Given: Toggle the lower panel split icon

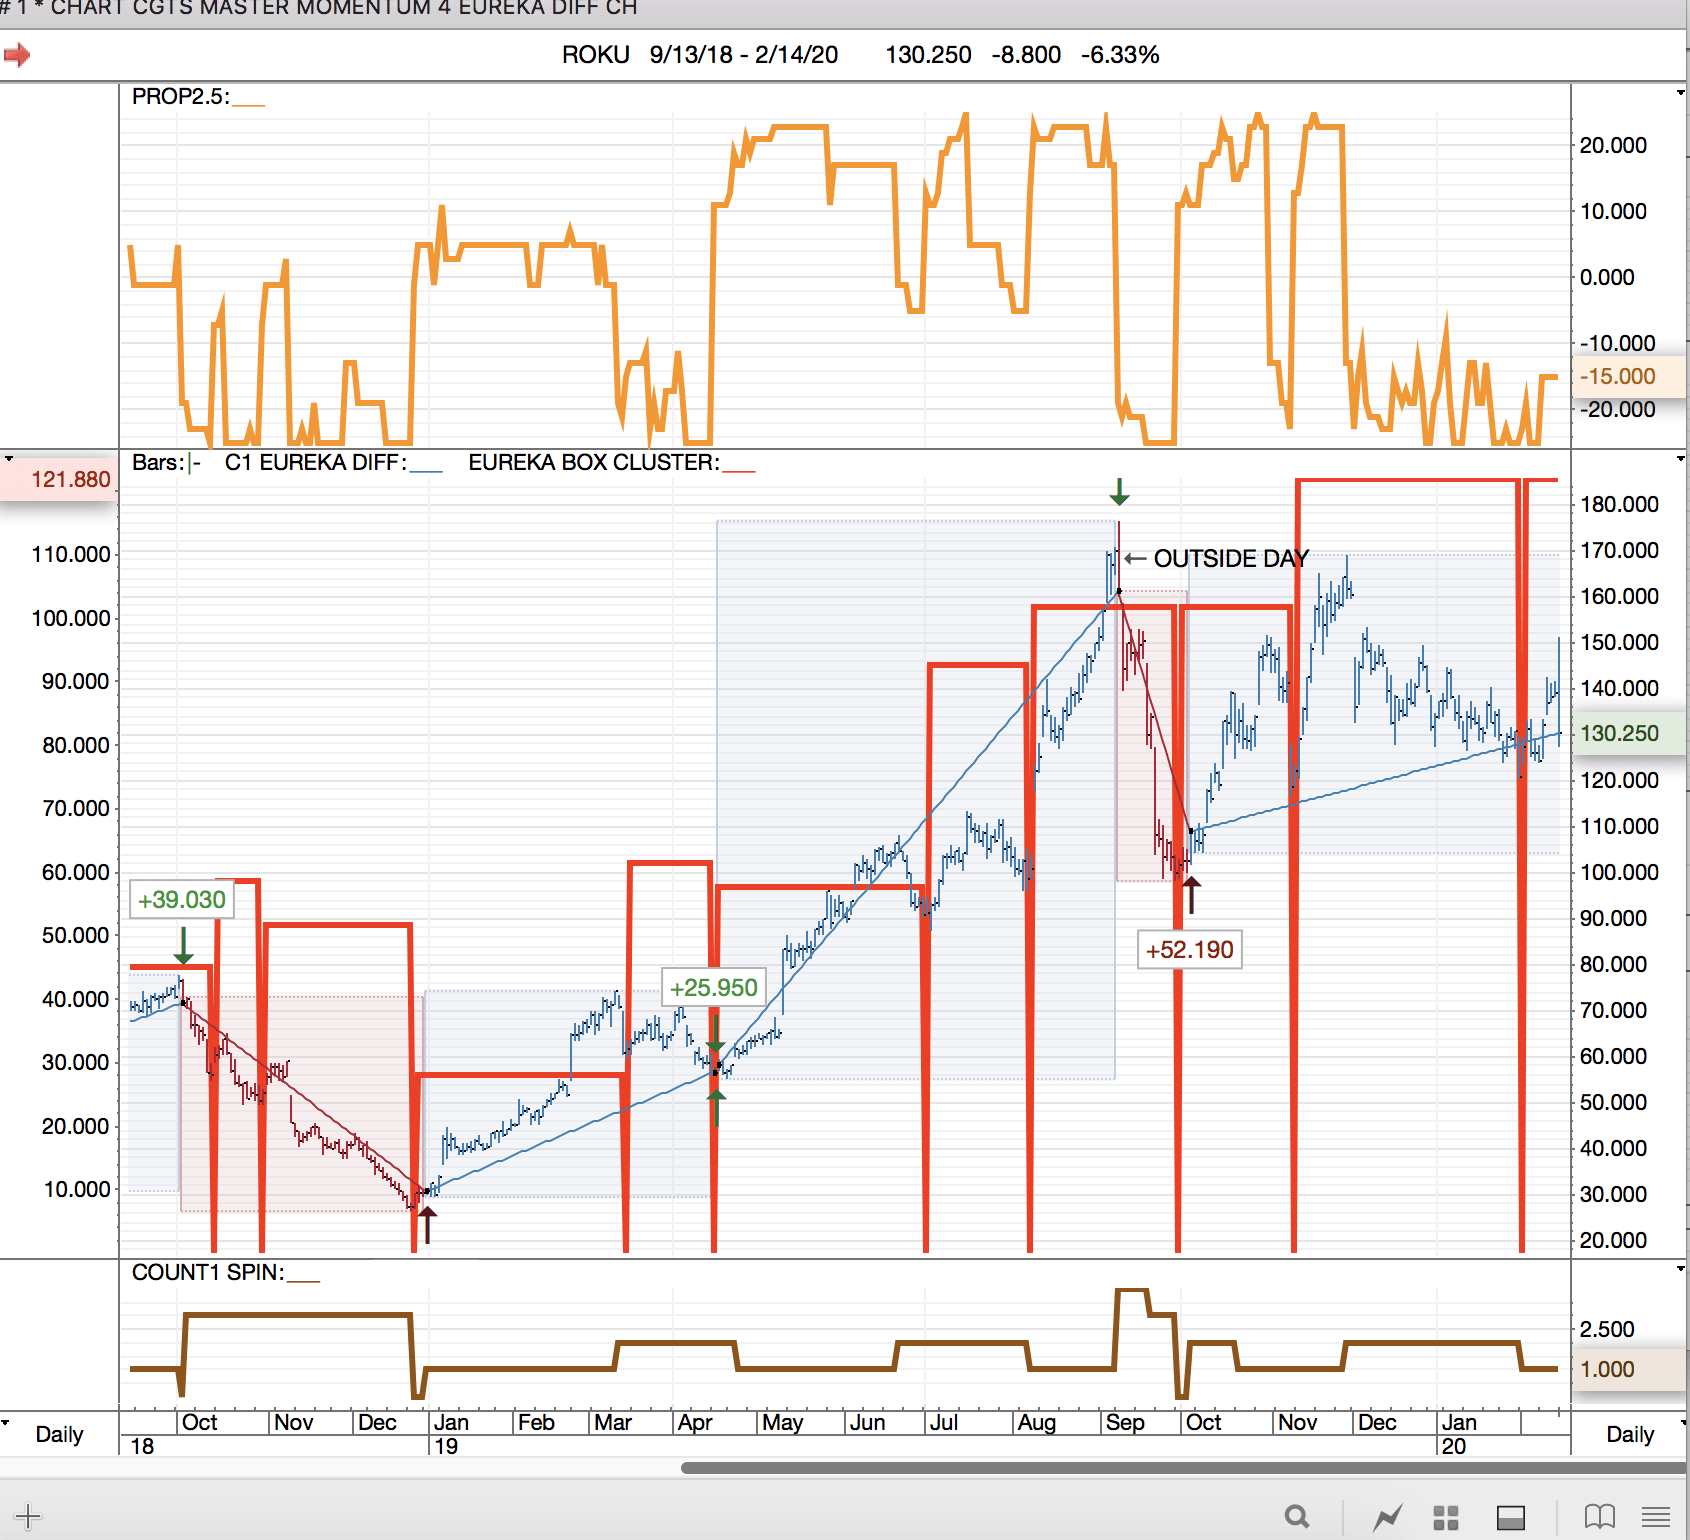Looking at the screenshot, I should pos(1510,1517).
